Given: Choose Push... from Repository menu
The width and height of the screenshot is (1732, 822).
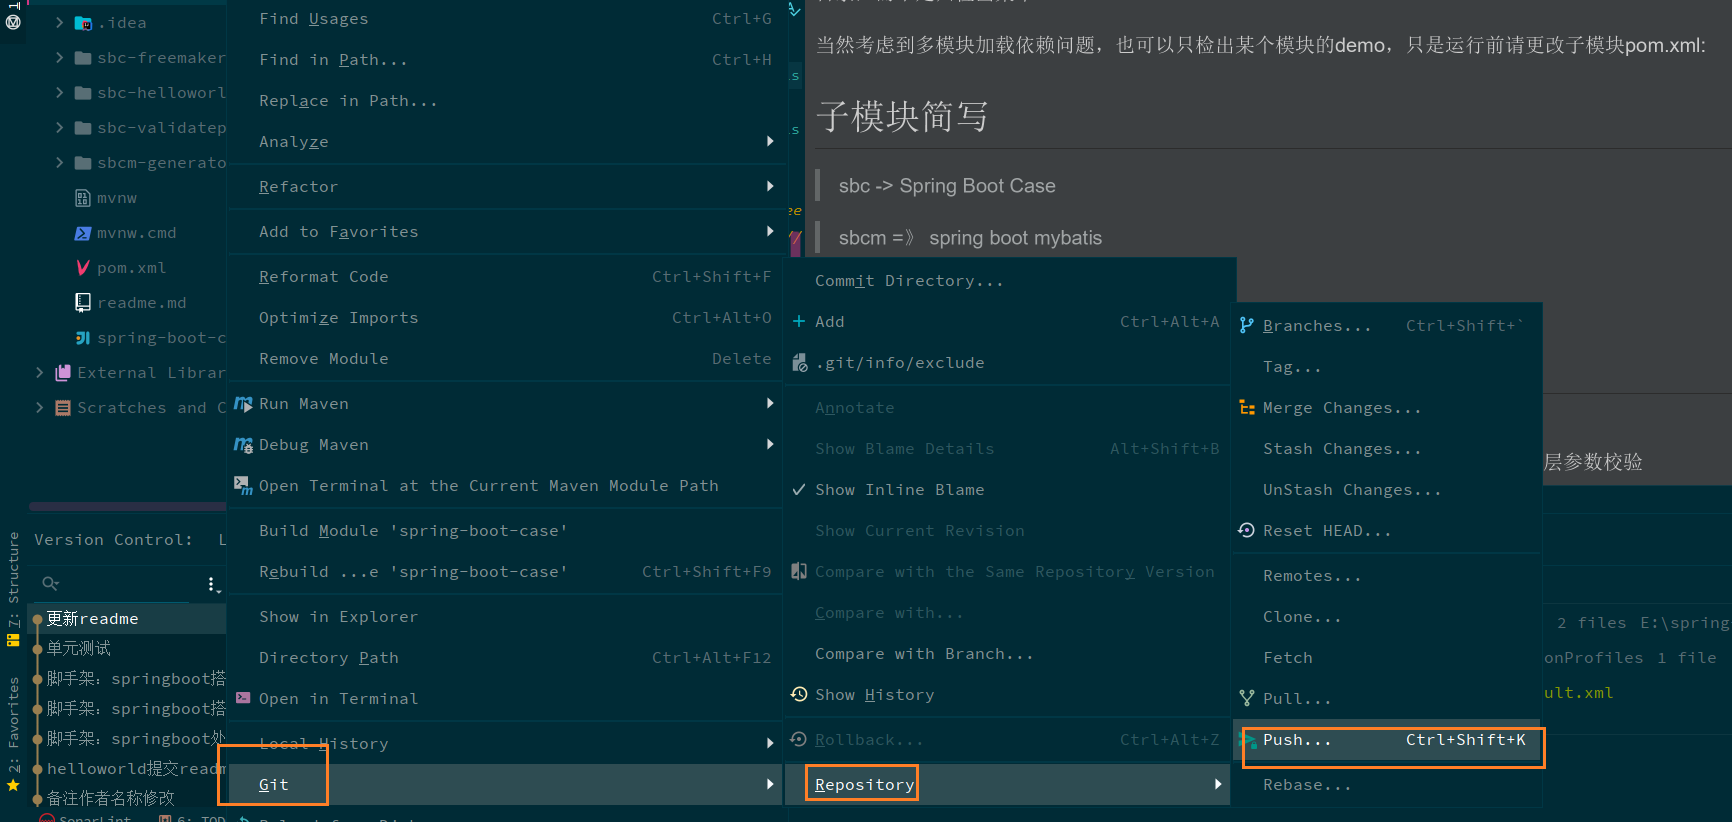Looking at the screenshot, I should [x=1387, y=740].
